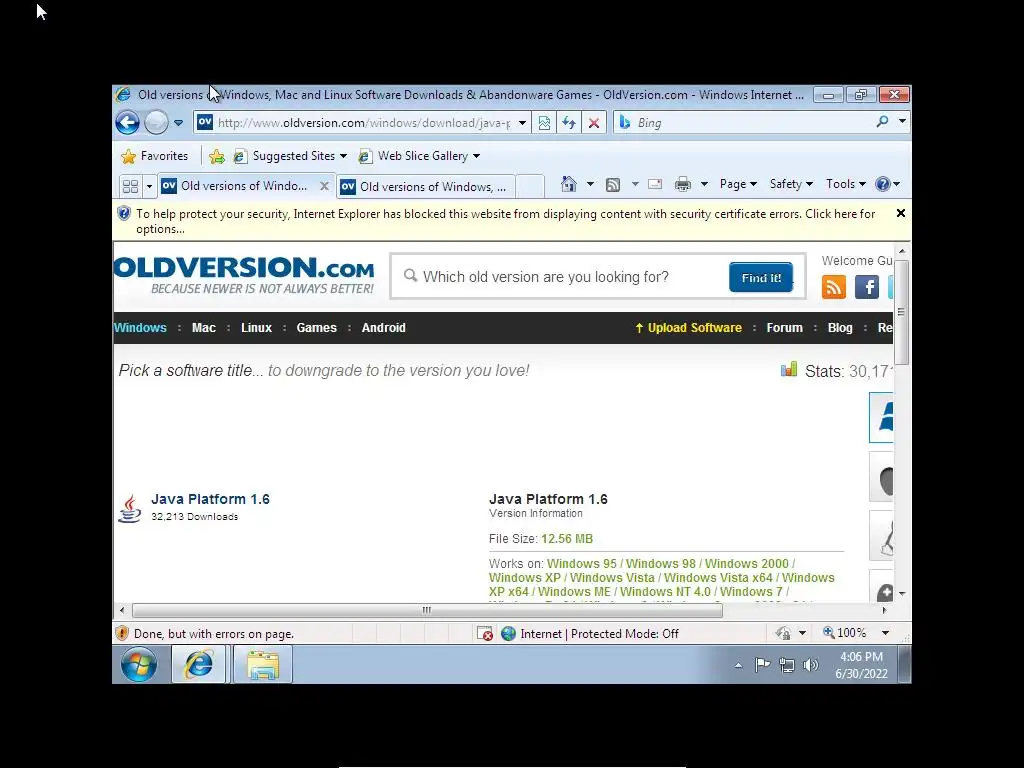Open the Forum link
The height and width of the screenshot is (768, 1024).
[x=784, y=328]
